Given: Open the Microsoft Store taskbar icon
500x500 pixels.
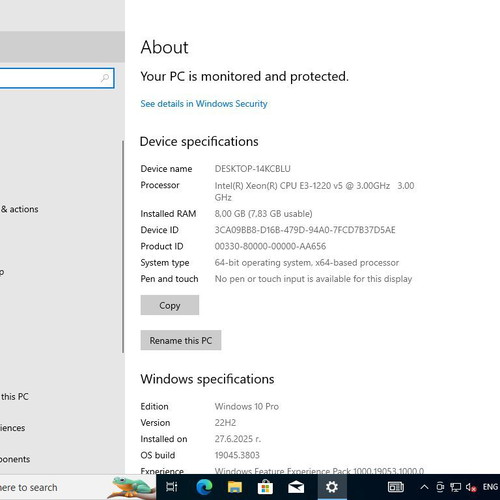Looking at the screenshot, I should pyautogui.click(x=265, y=487).
